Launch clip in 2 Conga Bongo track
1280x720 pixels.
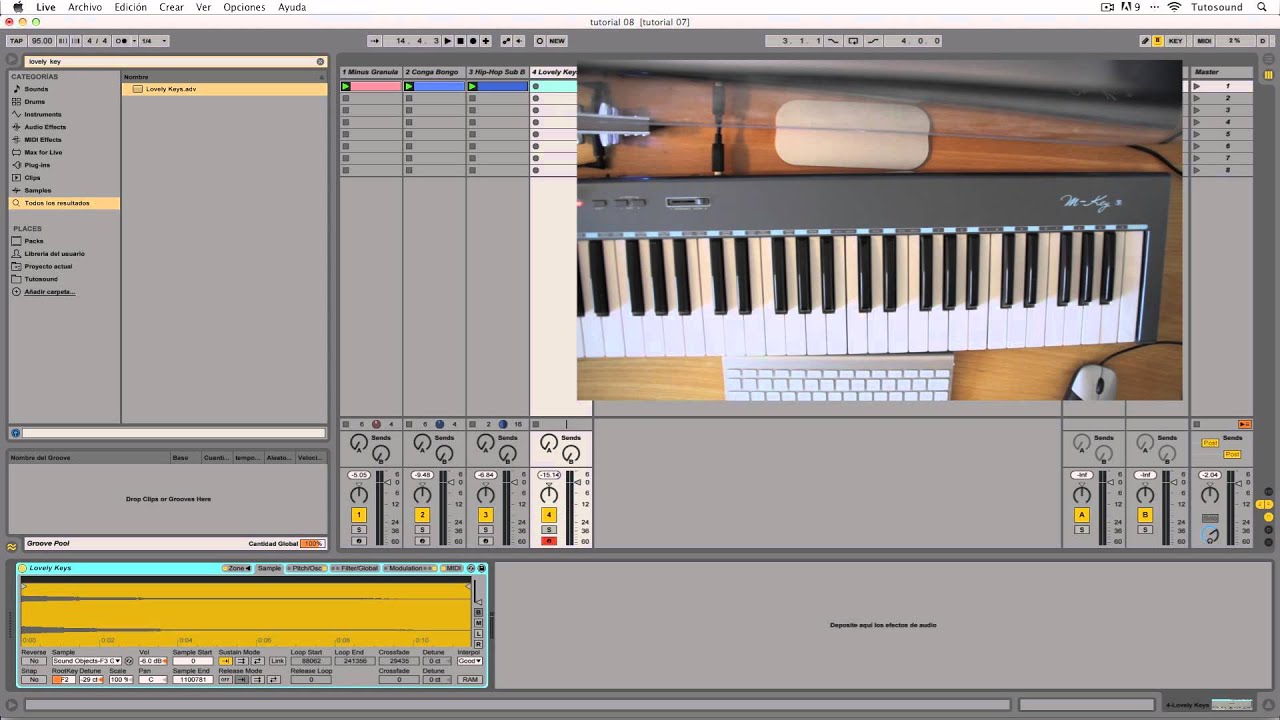pyautogui.click(x=409, y=86)
